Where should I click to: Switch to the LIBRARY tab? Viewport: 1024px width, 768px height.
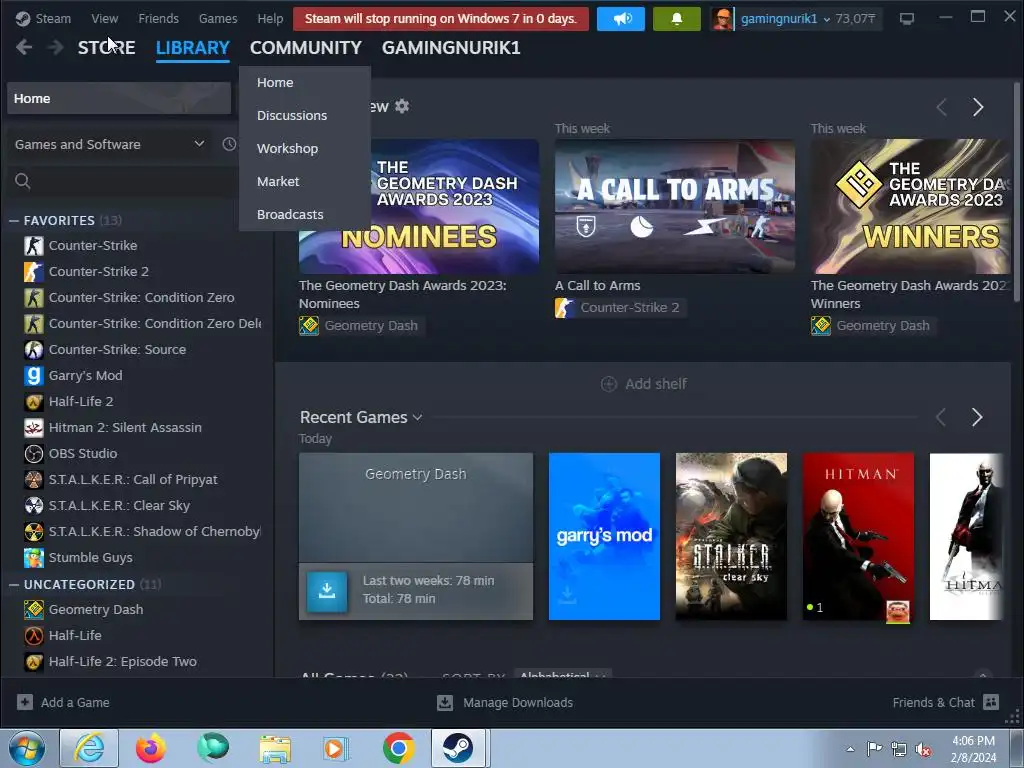[x=193, y=48]
